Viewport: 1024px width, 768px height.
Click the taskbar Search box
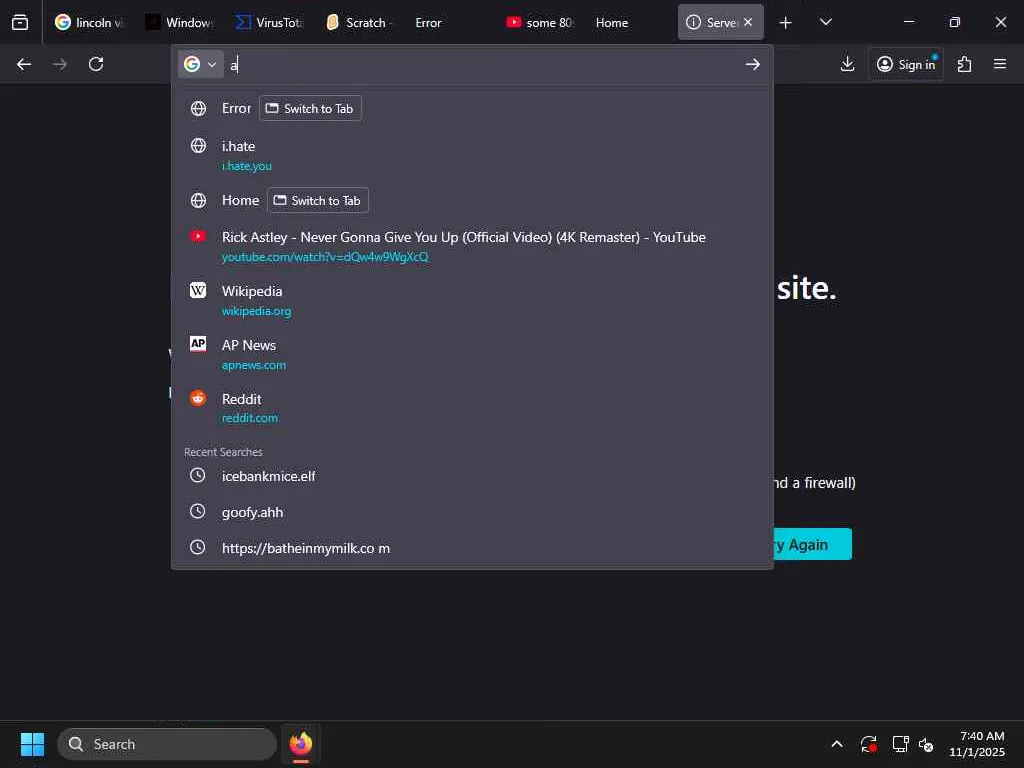[x=167, y=744]
